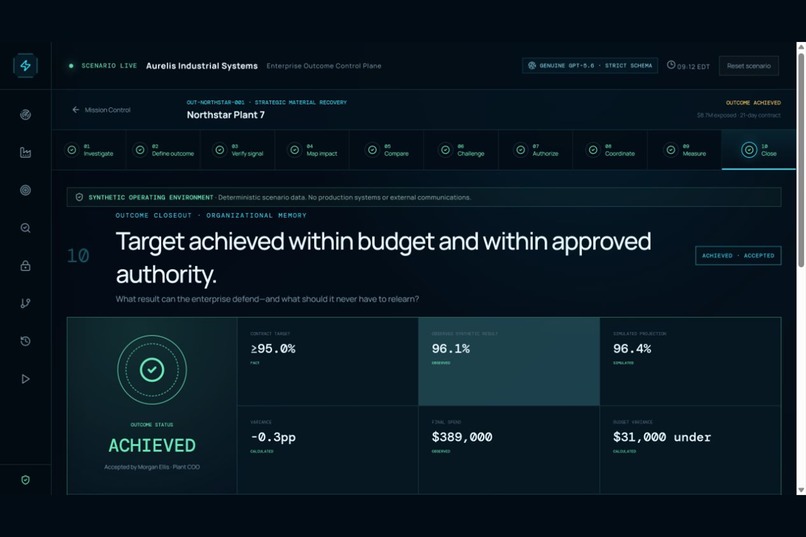Click the Northstar Plant 7 heading
Viewport: 806px width, 537px height.
point(226,115)
